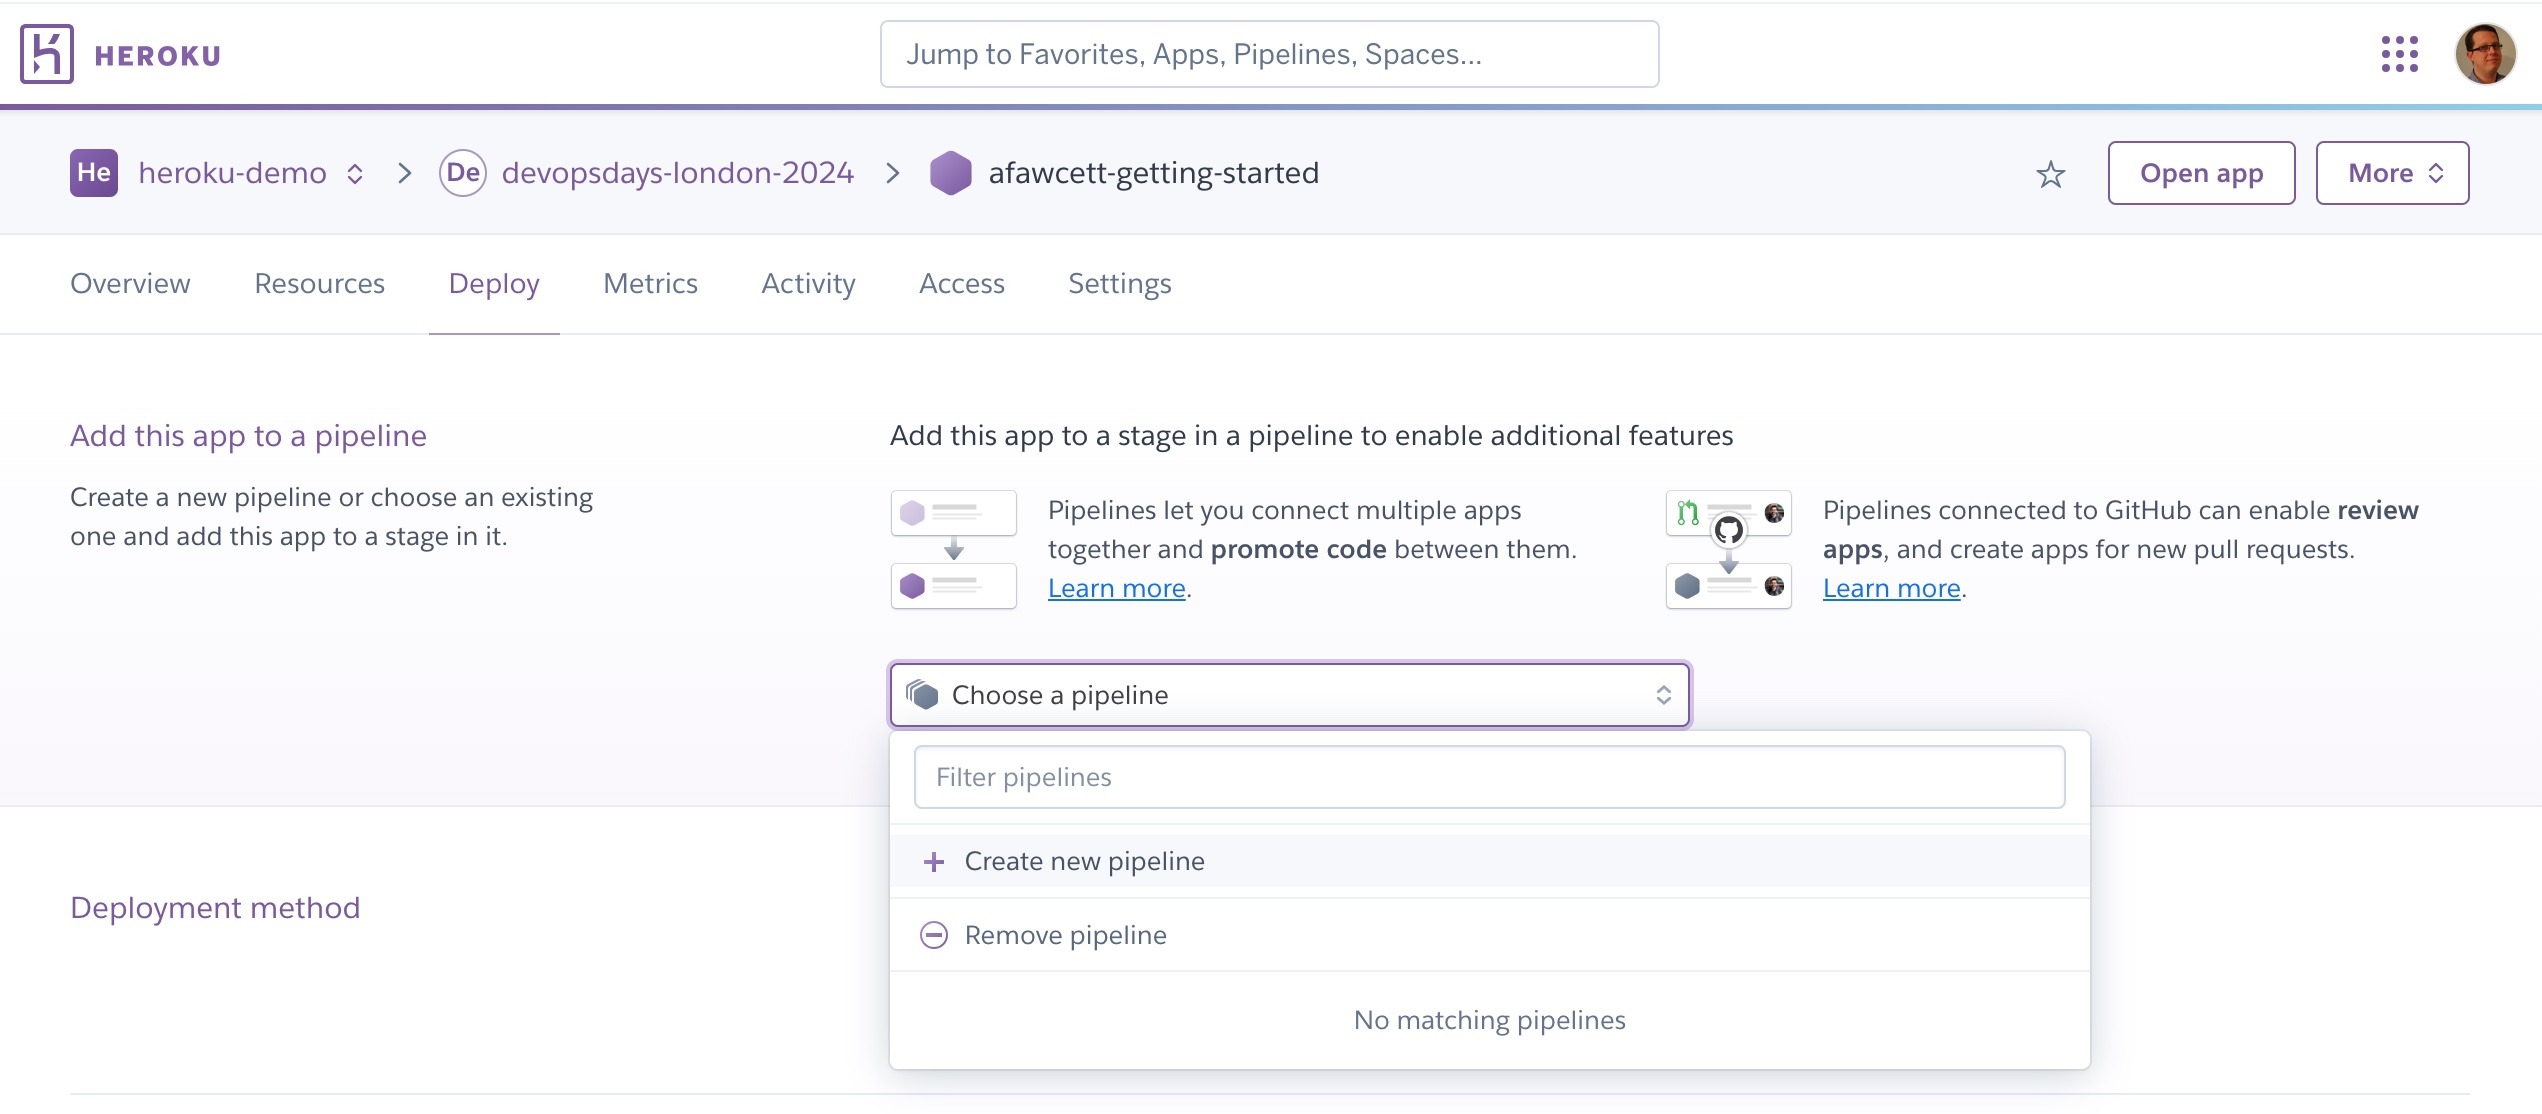Click the pipeline promotion illustration

click(954, 549)
